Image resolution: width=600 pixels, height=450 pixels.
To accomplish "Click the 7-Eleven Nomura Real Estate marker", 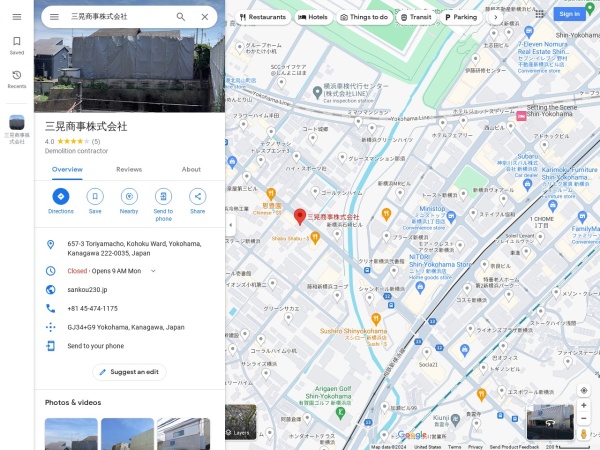I will click(529, 31).
